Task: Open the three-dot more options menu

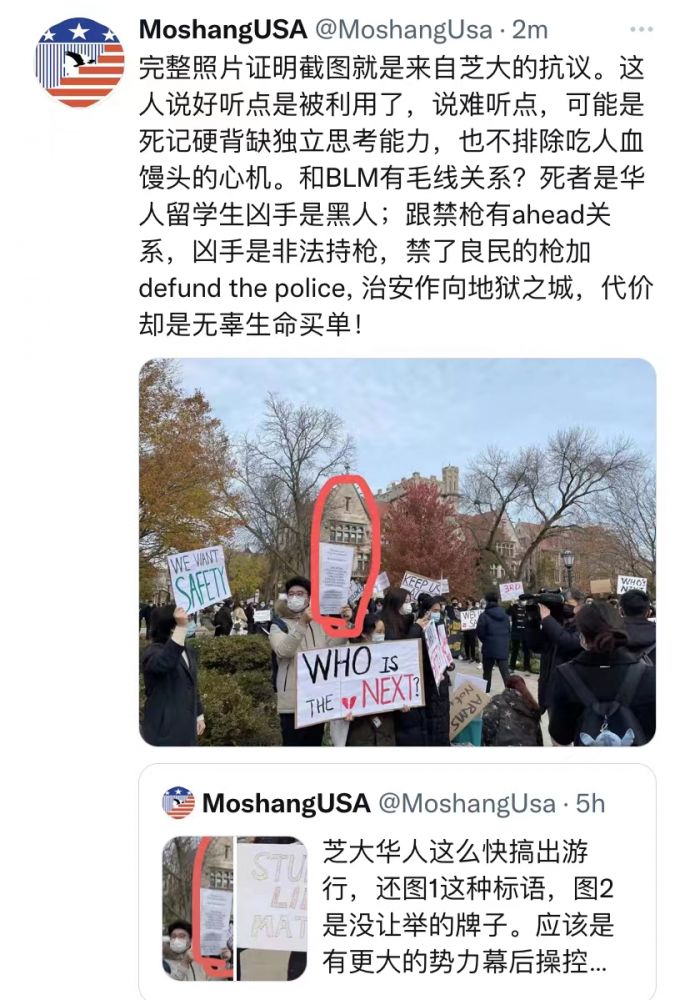Action: coord(641,29)
